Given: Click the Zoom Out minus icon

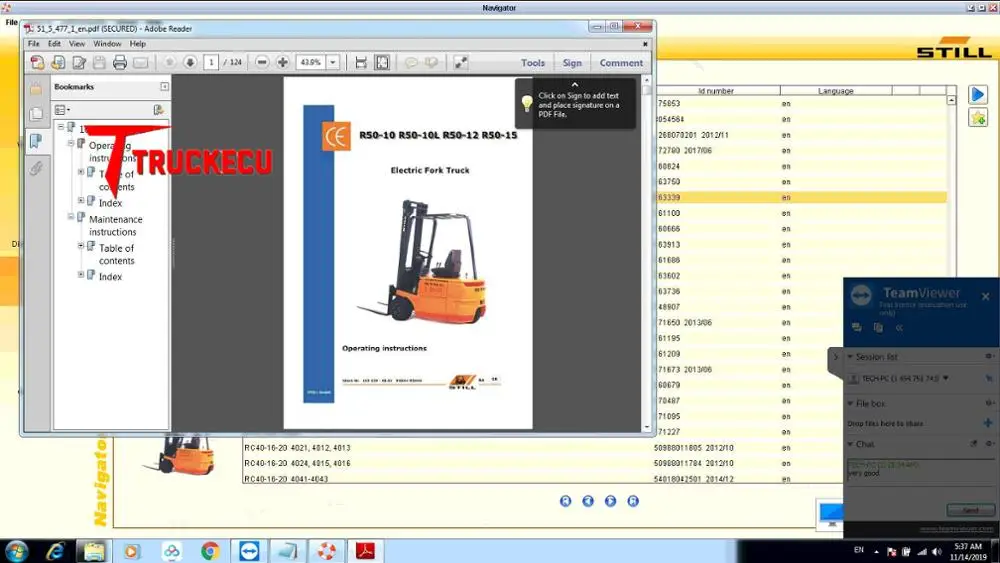Looking at the screenshot, I should [x=261, y=62].
